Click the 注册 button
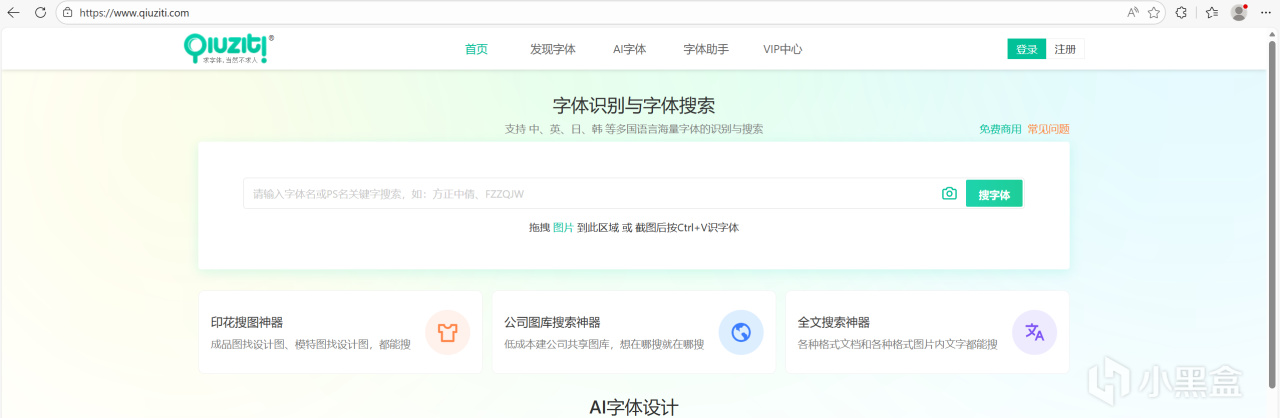 click(x=1065, y=49)
